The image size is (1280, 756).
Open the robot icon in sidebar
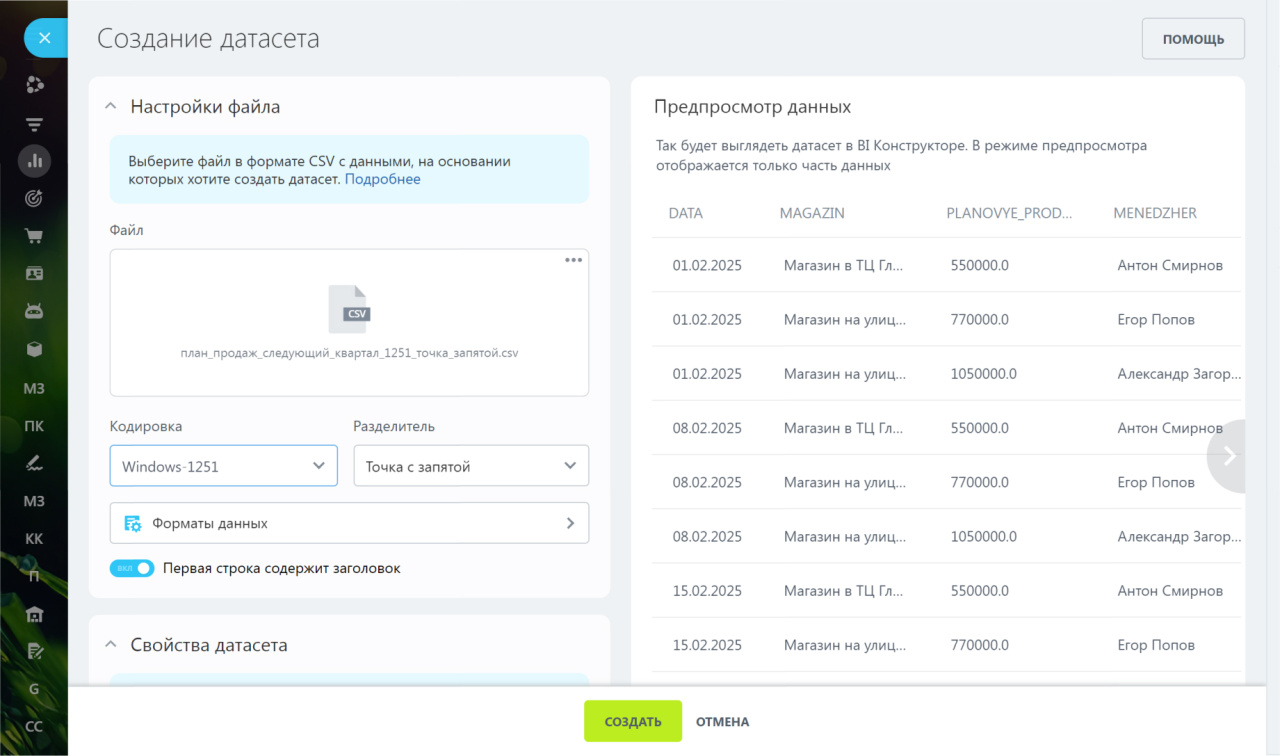tap(34, 311)
